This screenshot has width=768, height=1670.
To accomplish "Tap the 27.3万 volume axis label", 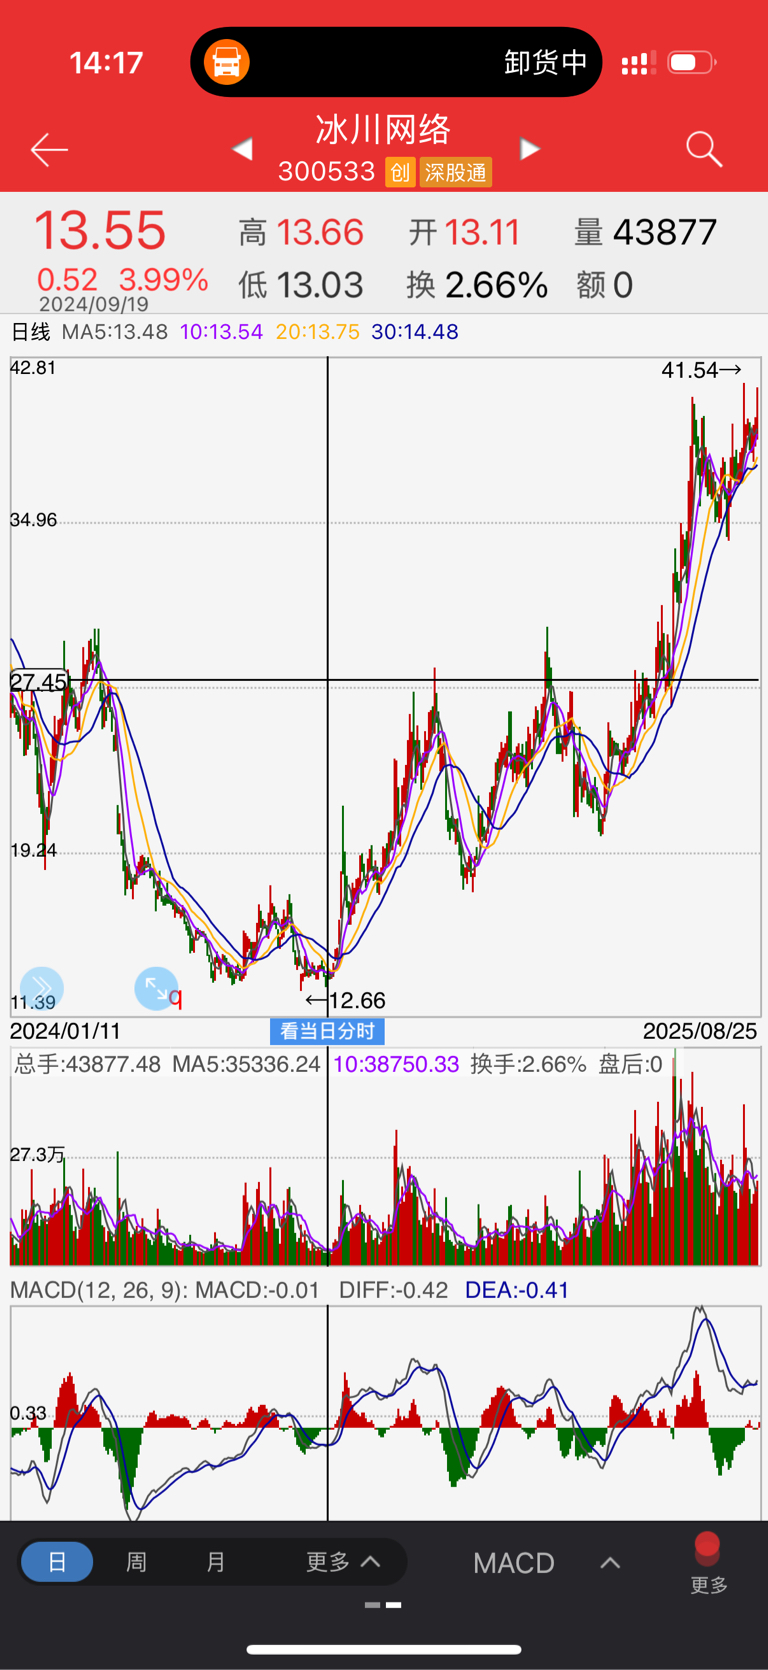I will [x=37, y=1155].
